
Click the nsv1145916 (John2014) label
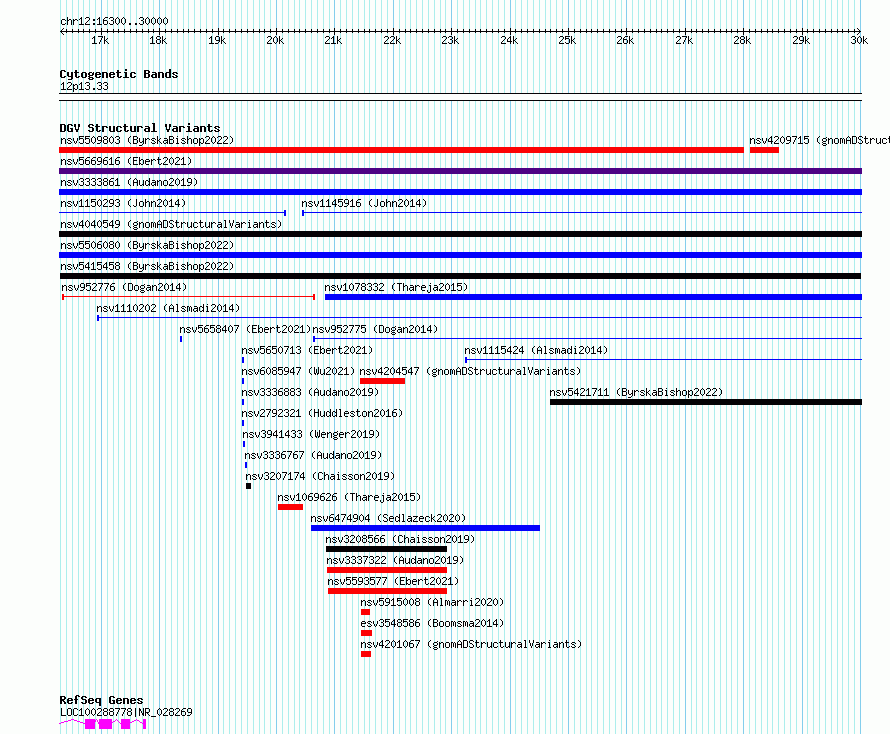click(x=364, y=203)
